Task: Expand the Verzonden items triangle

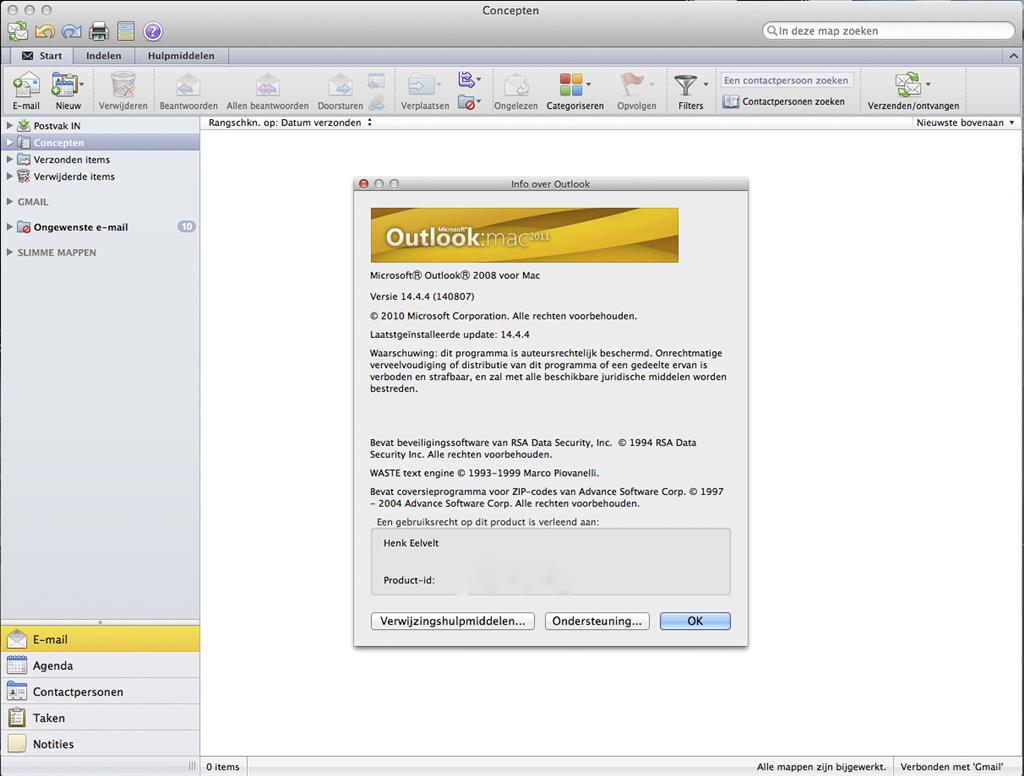Action: pos(9,159)
